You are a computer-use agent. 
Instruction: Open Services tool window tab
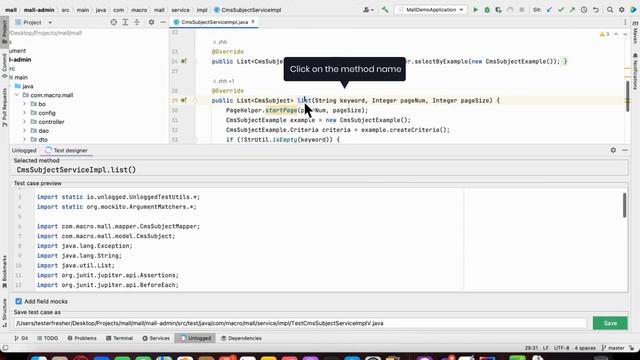tap(156, 338)
